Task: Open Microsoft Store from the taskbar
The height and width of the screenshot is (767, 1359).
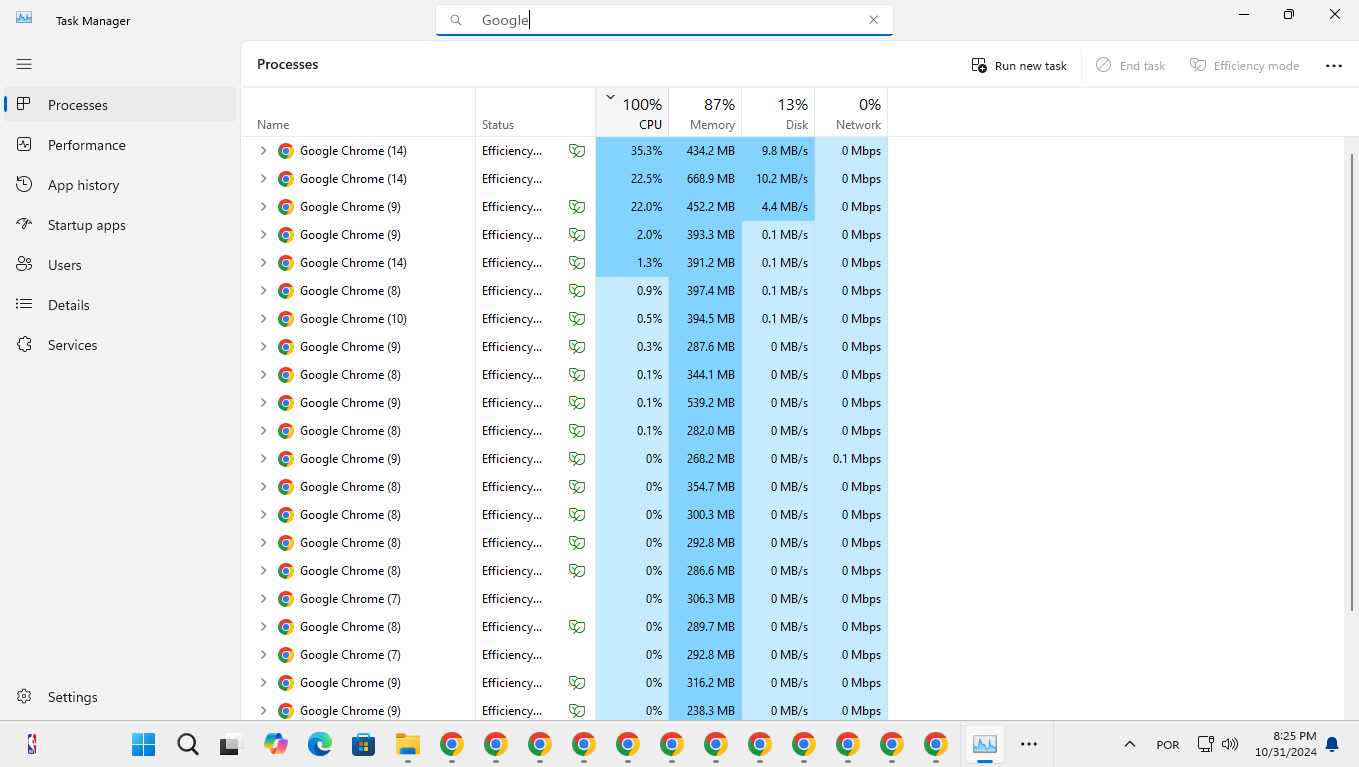Action: (363, 744)
